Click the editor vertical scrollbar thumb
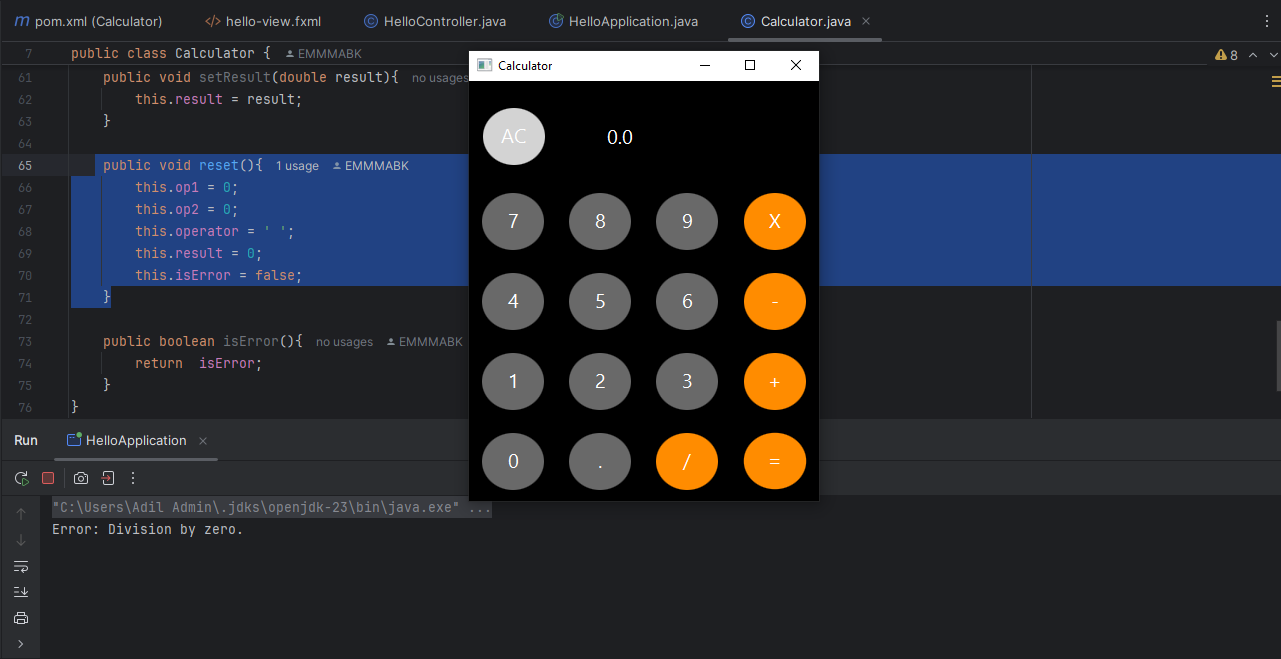 tap(1277, 355)
